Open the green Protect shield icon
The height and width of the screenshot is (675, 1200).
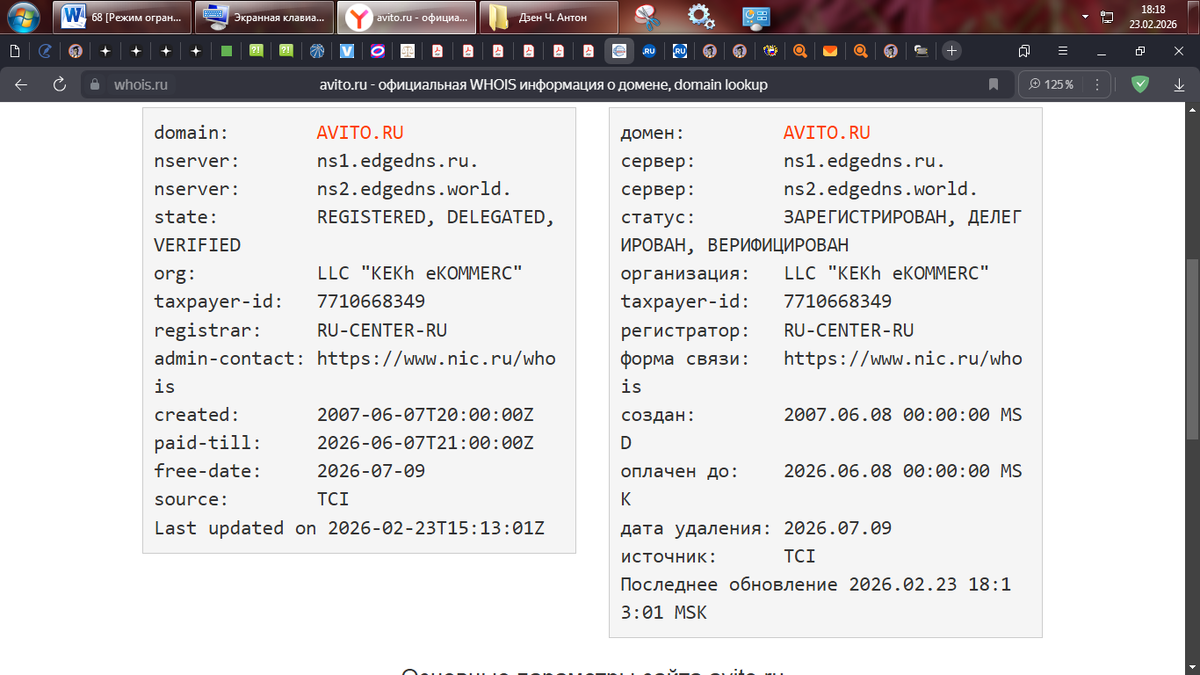[x=1140, y=85]
